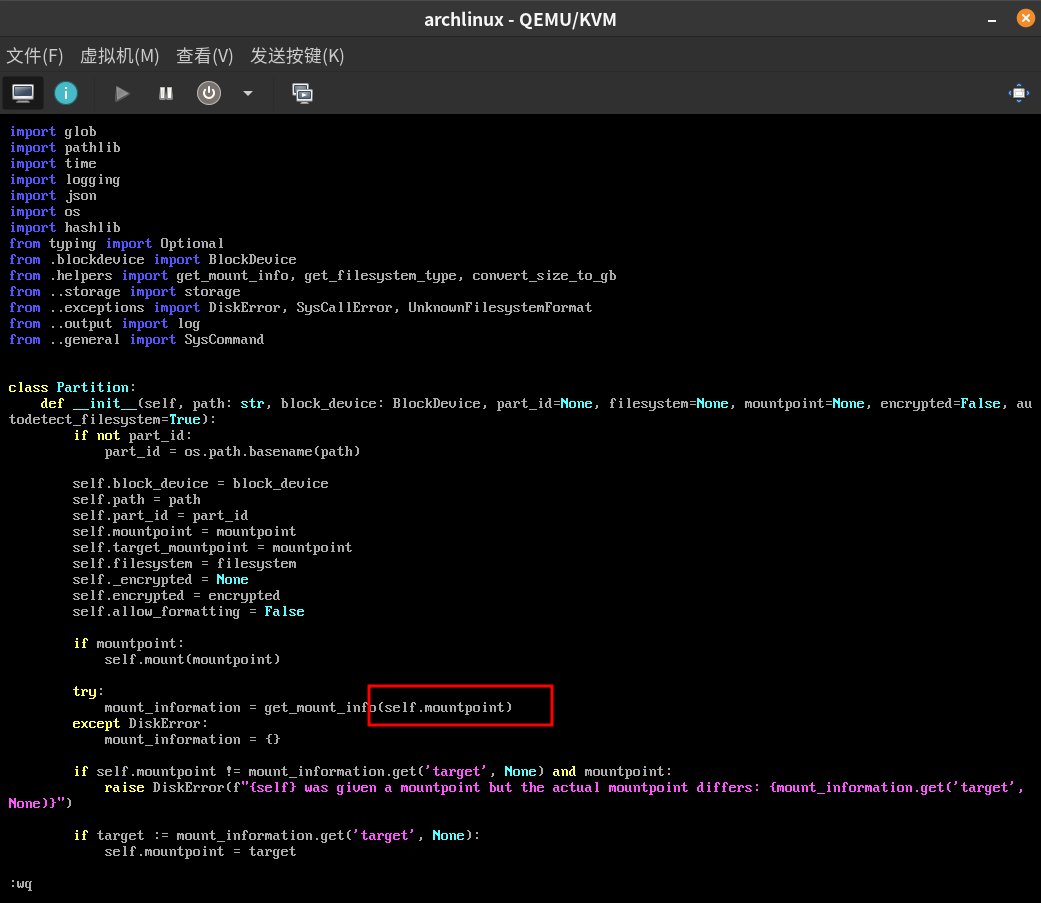Click 'self.filesystem = filesystem' line
This screenshot has height=903, width=1041.
point(185,564)
